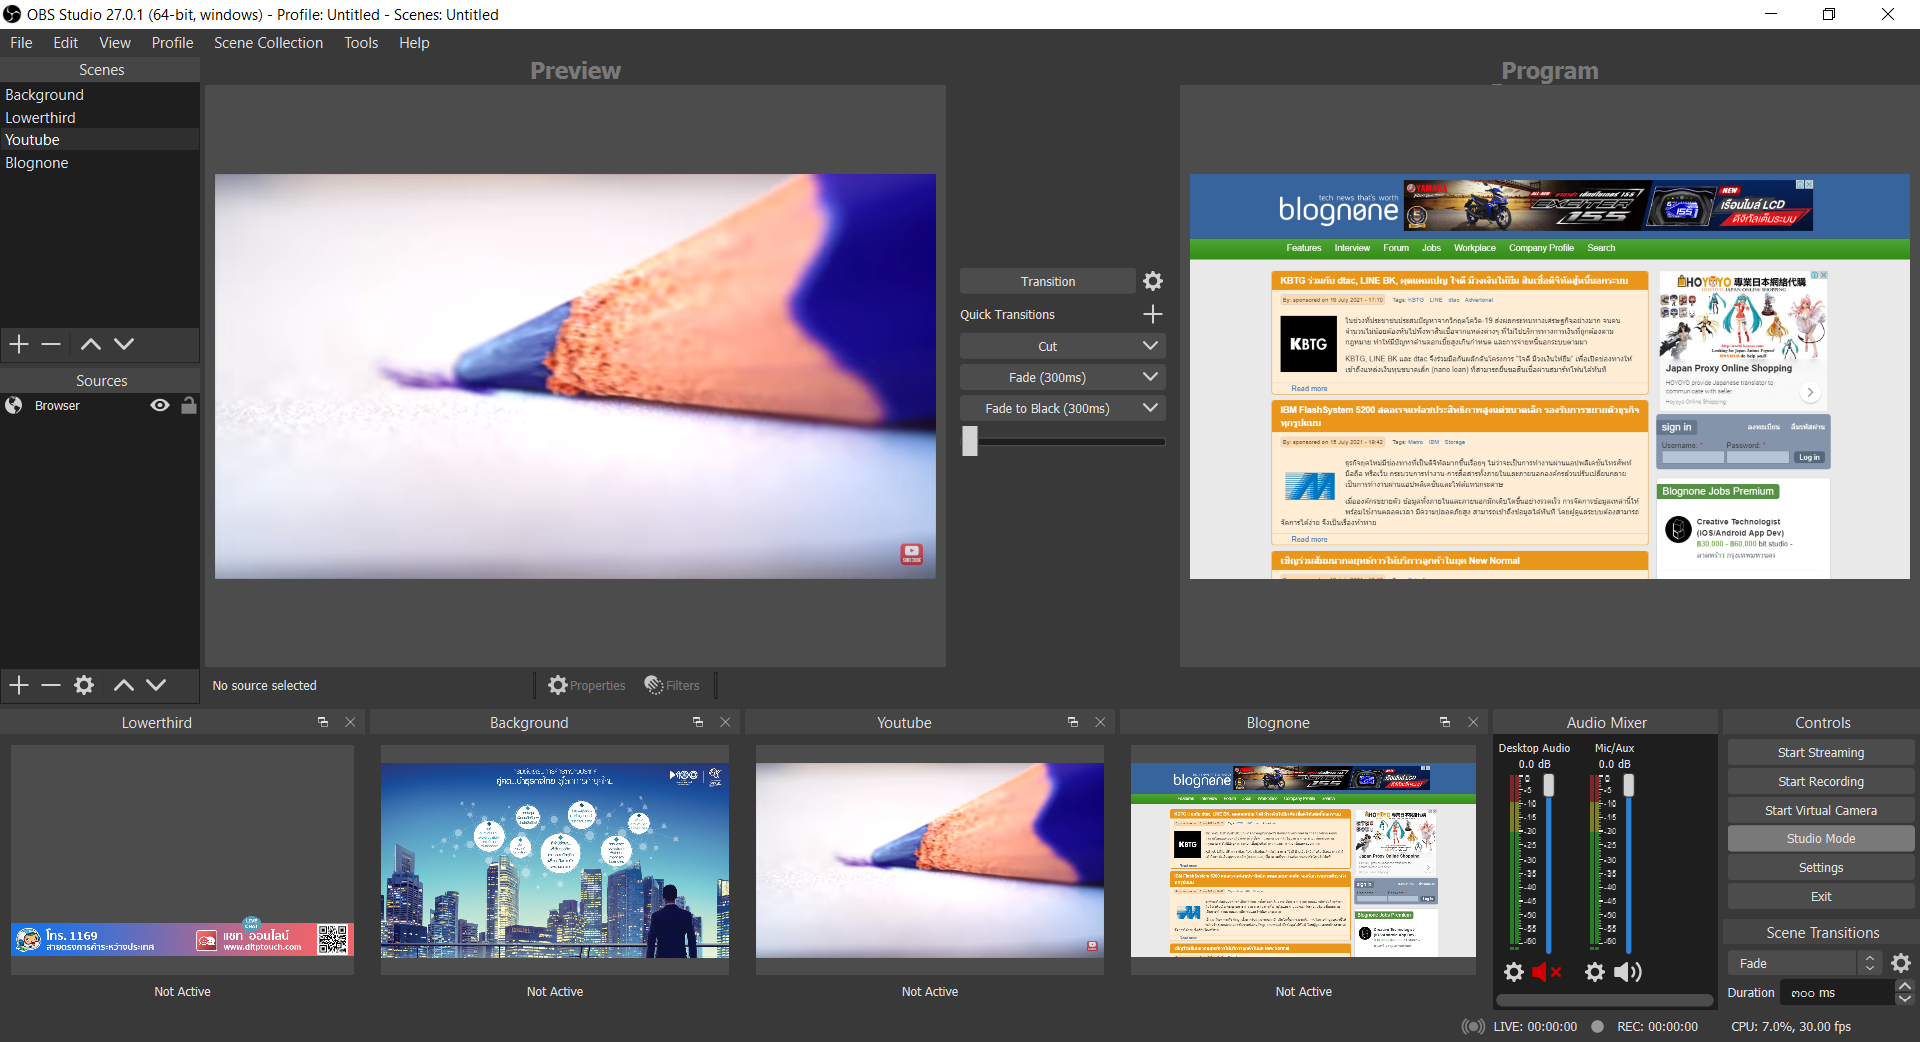Open the Scene Collection menu
Image resolution: width=1920 pixels, height=1042 pixels.
(x=267, y=42)
